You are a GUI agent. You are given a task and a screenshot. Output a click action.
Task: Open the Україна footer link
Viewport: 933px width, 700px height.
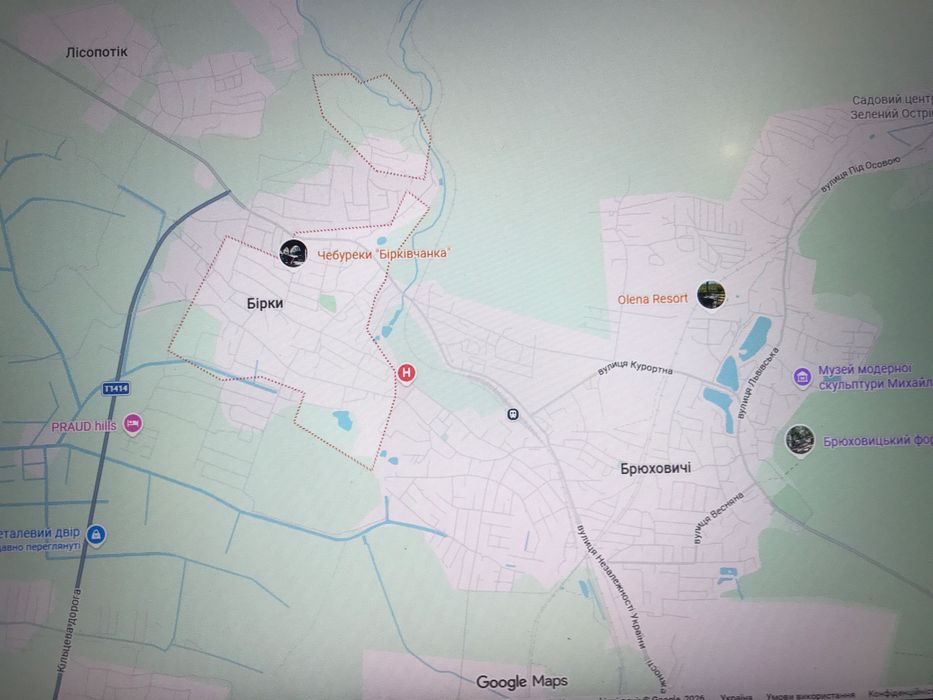(x=736, y=696)
